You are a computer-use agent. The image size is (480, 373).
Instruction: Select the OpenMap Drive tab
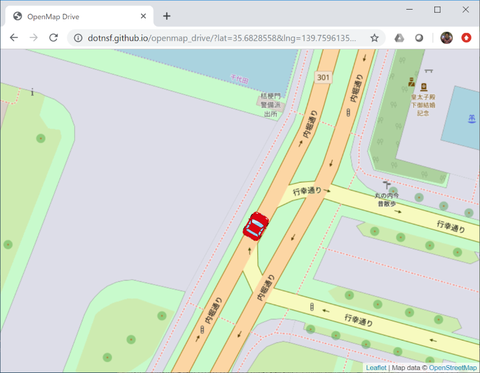79,16
